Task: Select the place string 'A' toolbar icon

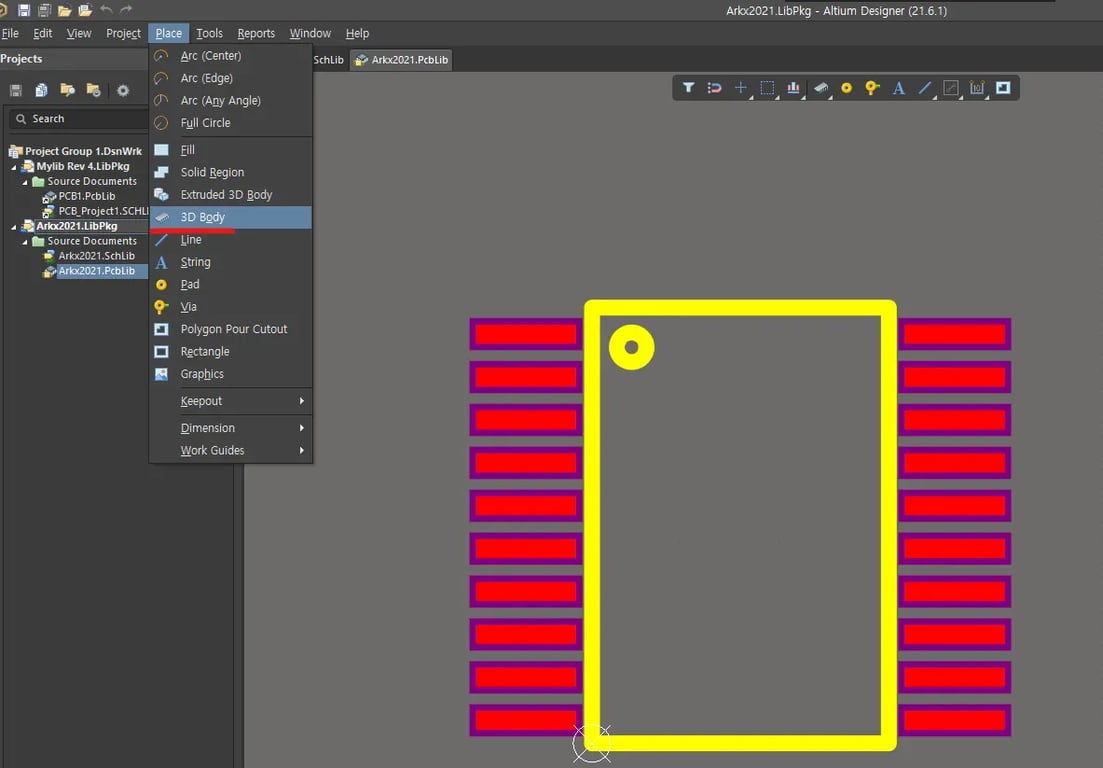Action: pyautogui.click(x=898, y=88)
